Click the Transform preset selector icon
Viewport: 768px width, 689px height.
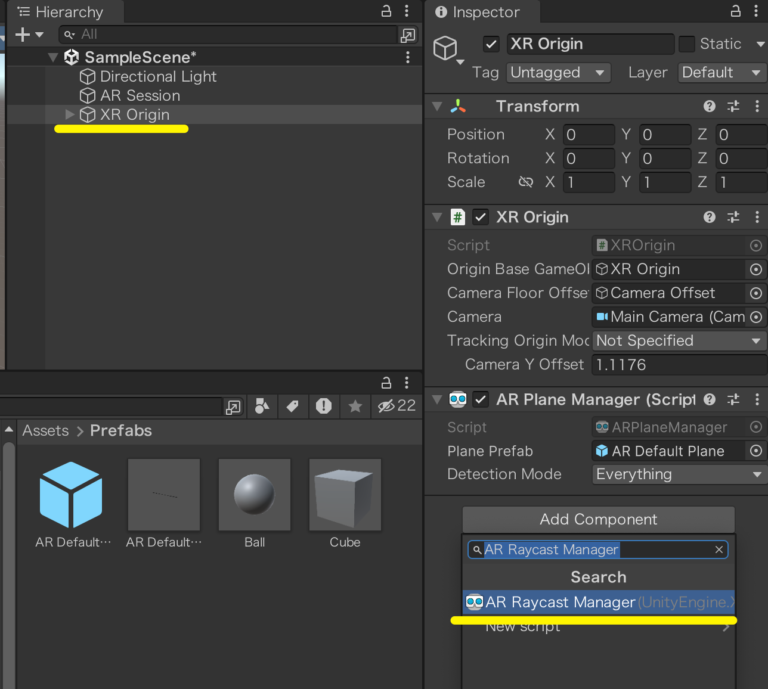(x=733, y=106)
